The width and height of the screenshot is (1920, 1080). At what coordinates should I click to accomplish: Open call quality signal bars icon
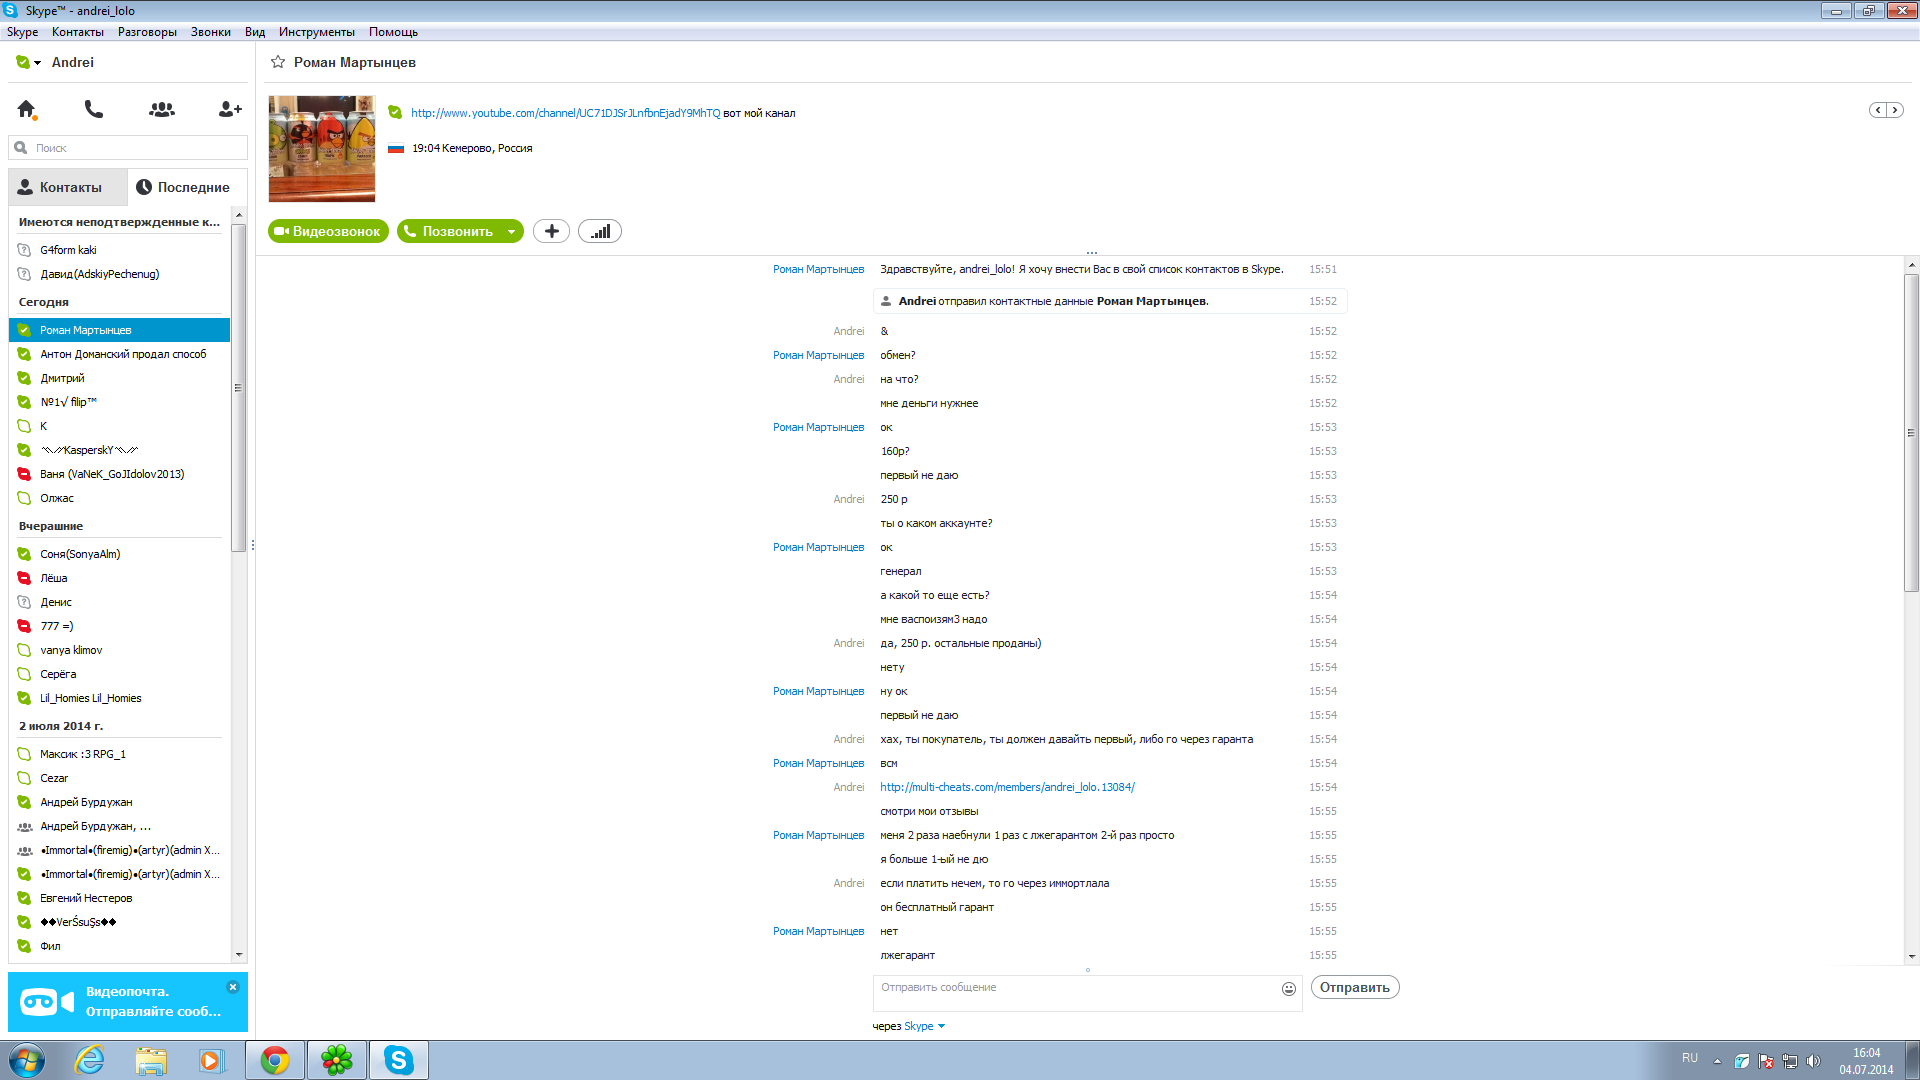600,231
